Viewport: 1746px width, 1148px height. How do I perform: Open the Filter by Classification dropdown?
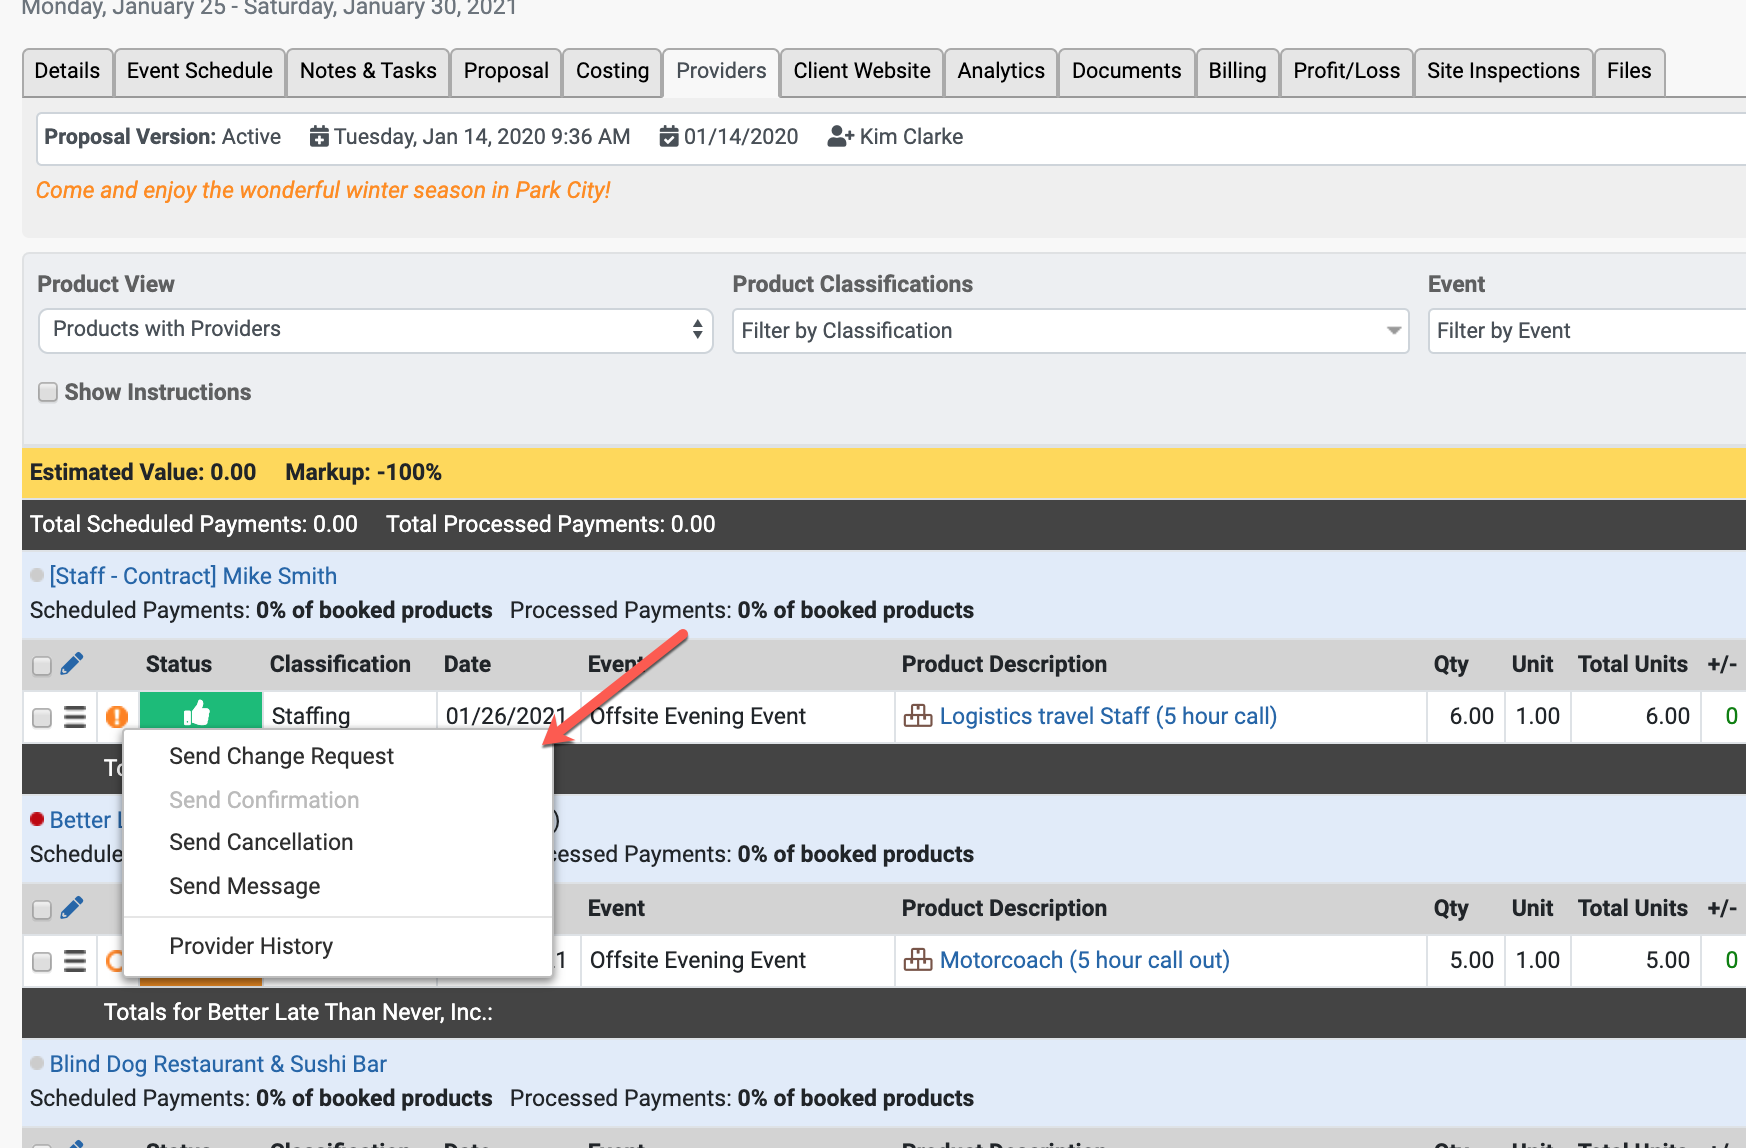click(x=1070, y=331)
